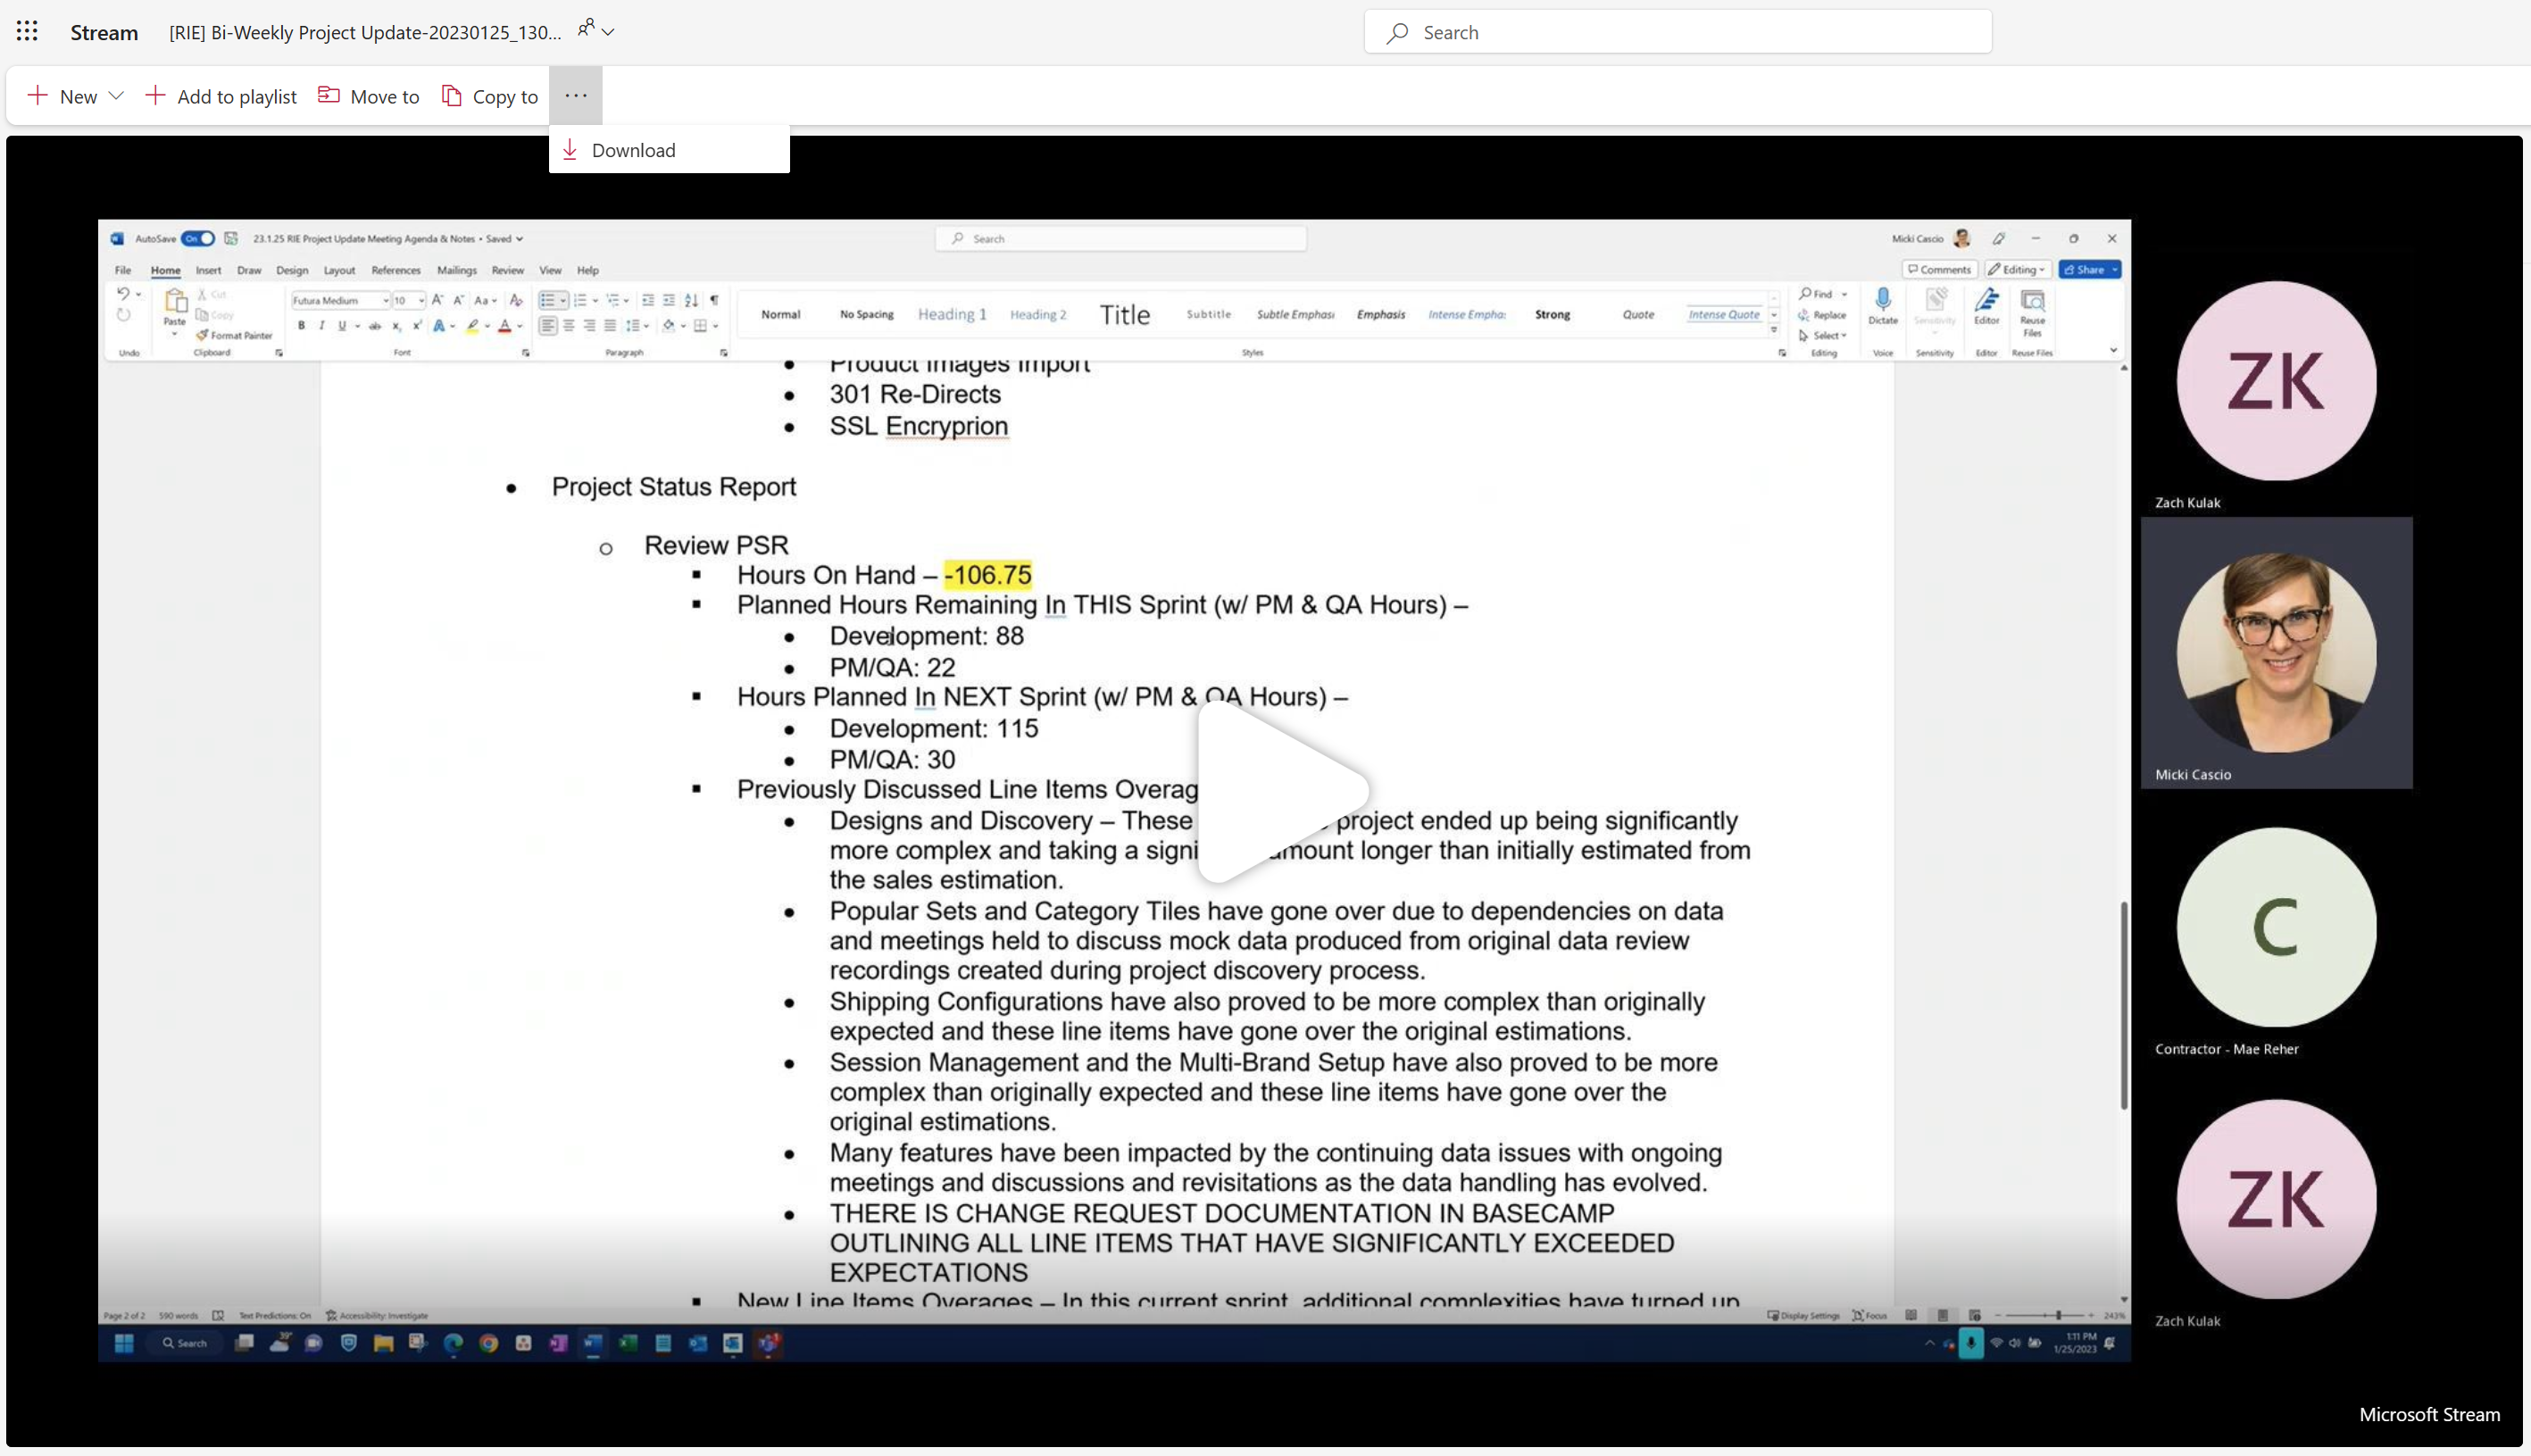The width and height of the screenshot is (2531, 1456).
Task: Switch to the Insert tab in Word
Action: point(208,270)
